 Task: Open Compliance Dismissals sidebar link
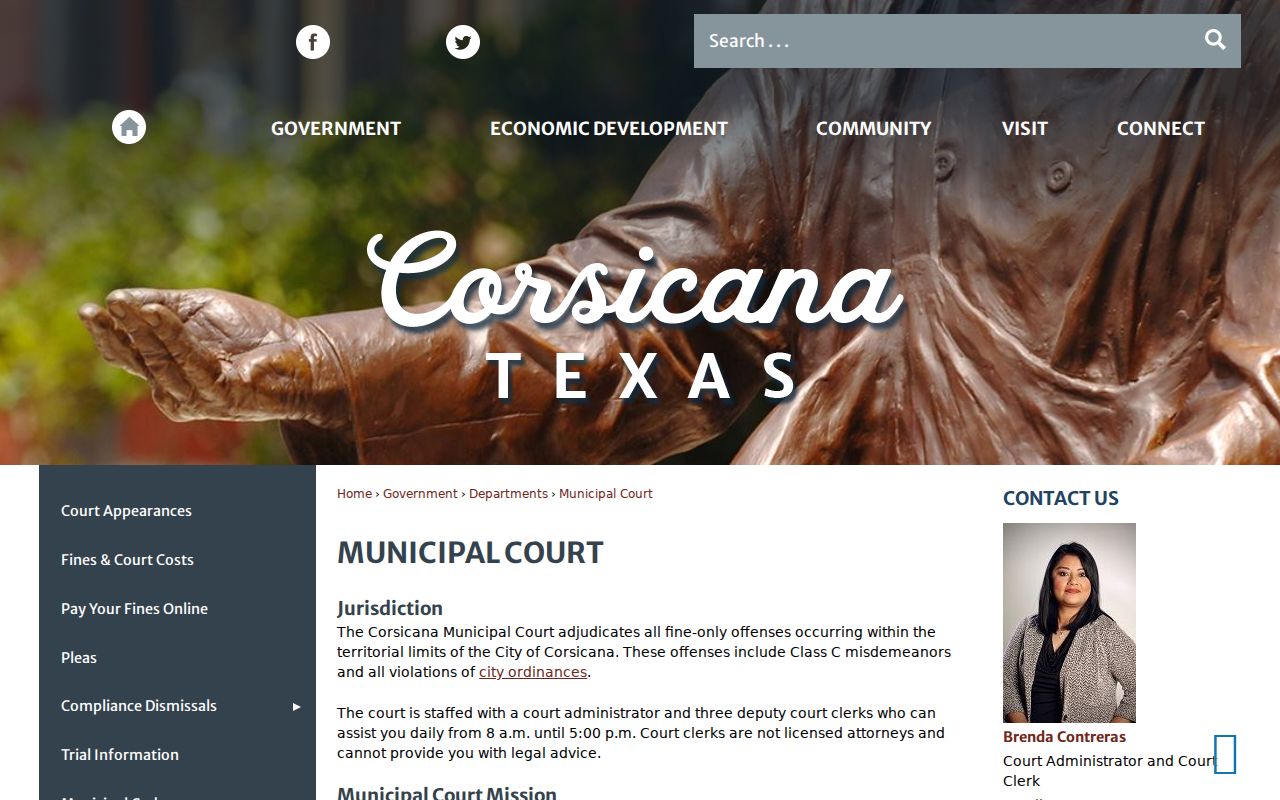tap(139, 706)
